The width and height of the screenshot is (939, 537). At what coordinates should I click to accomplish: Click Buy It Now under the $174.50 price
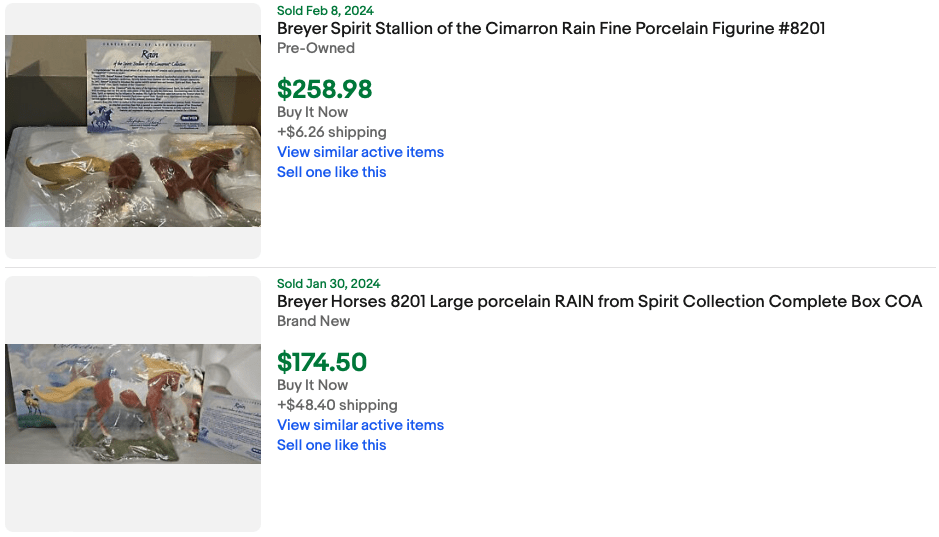click(312, 385)
